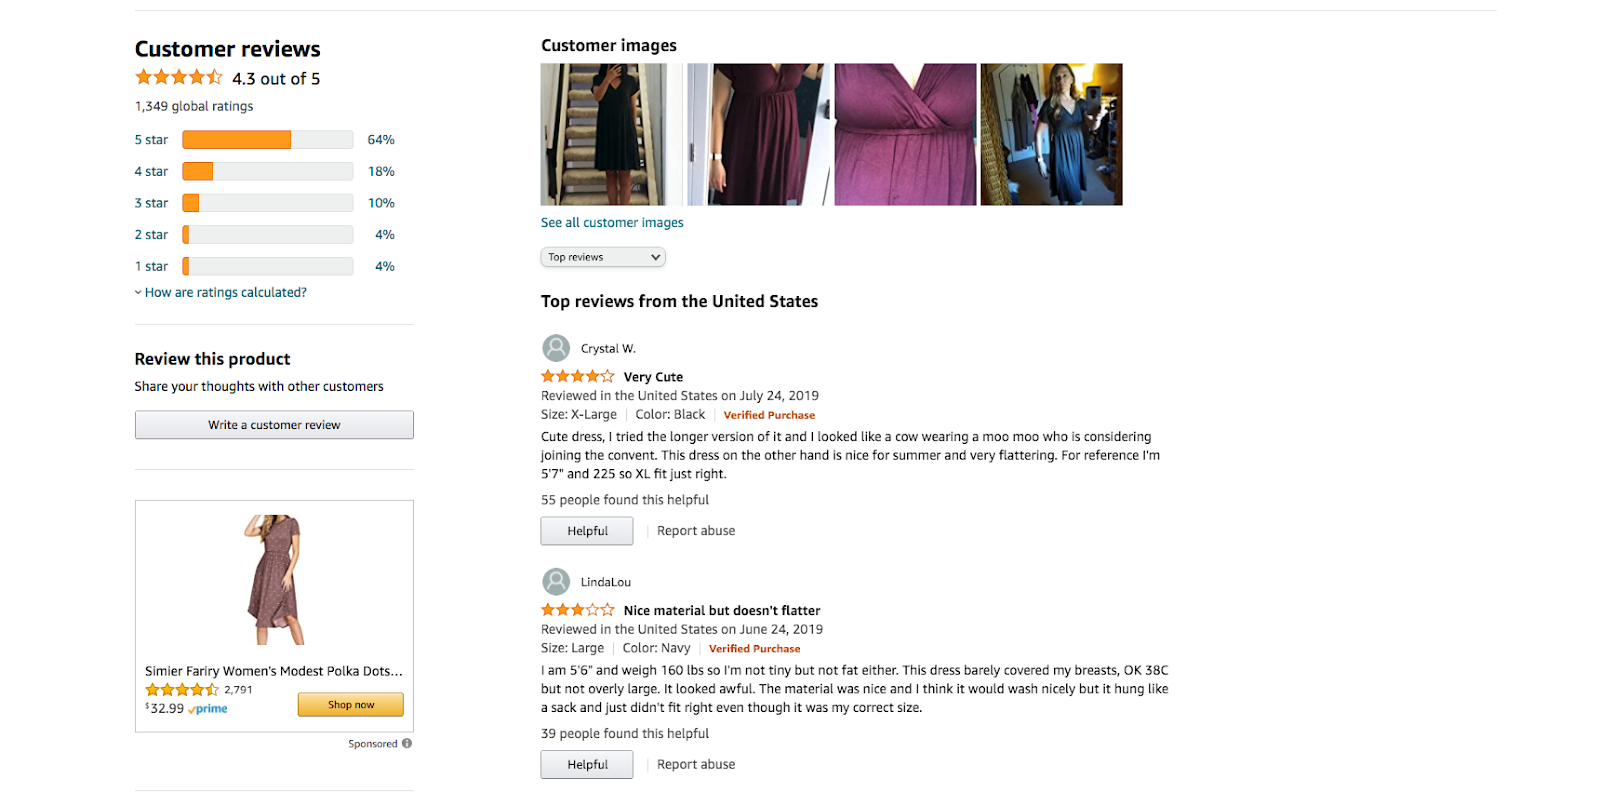The image size is (1600, 793).
Task: Click Write a customer review button
Action: (274, 425)
